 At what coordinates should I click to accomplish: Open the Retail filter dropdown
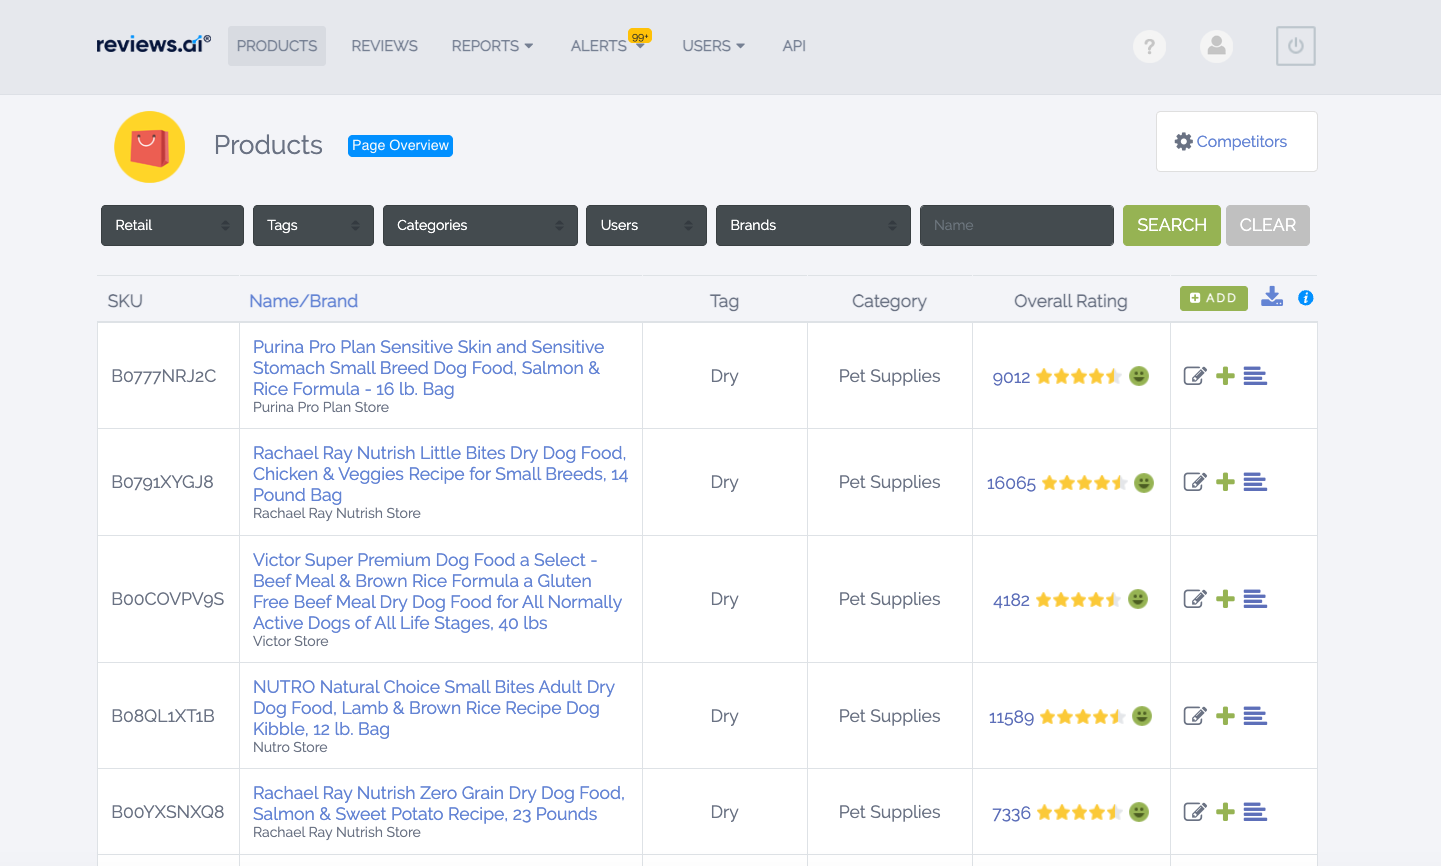click(171, 225)
